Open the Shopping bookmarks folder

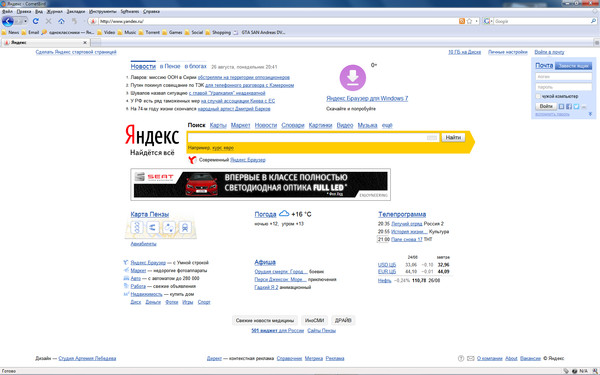point(218,33)
